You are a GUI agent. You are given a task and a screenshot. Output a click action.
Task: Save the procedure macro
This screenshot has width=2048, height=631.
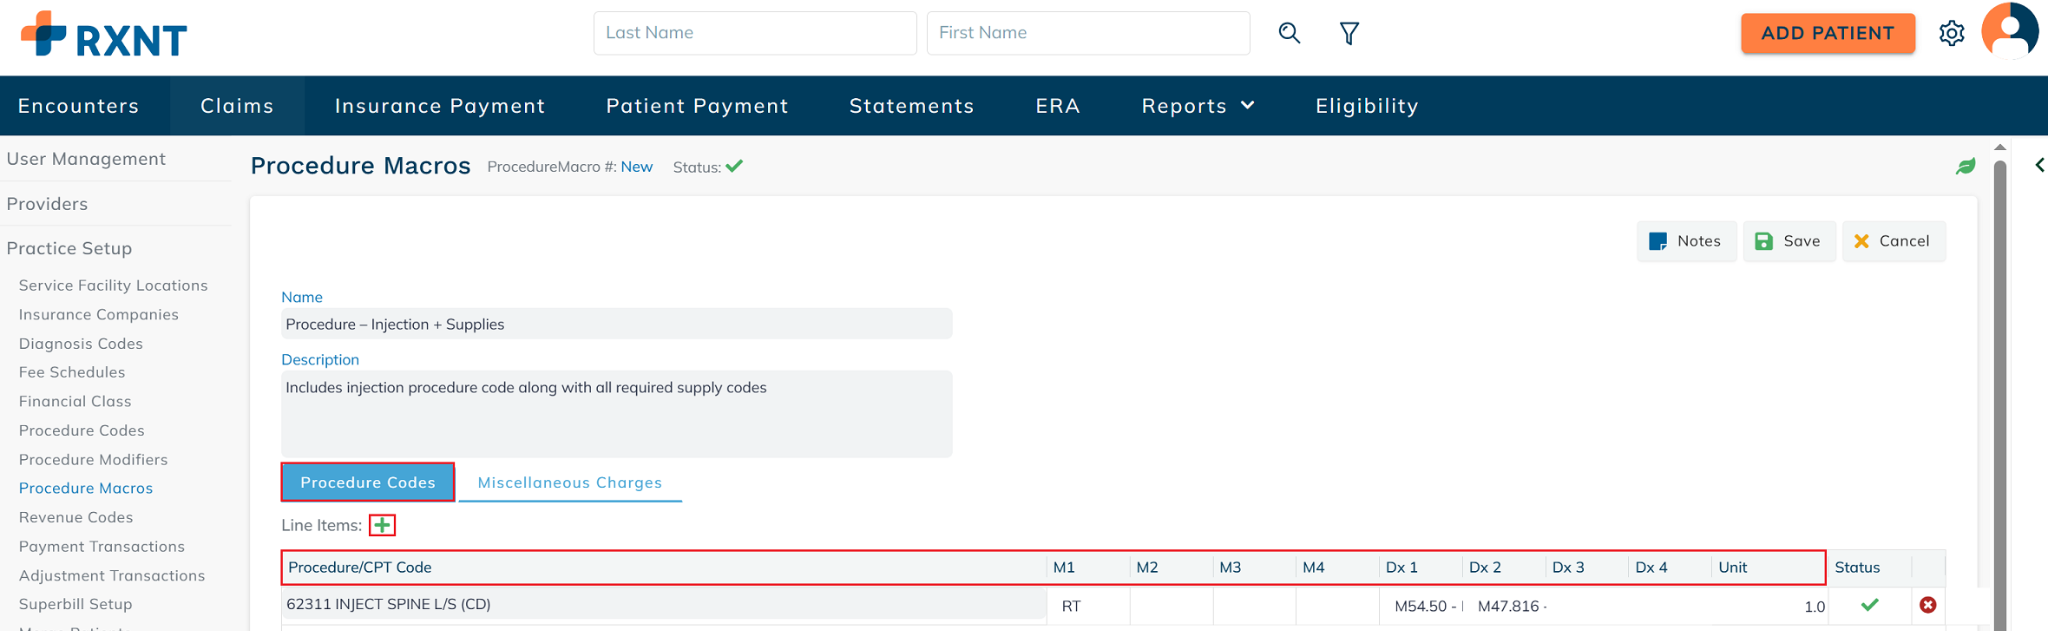coord(1788,241)
